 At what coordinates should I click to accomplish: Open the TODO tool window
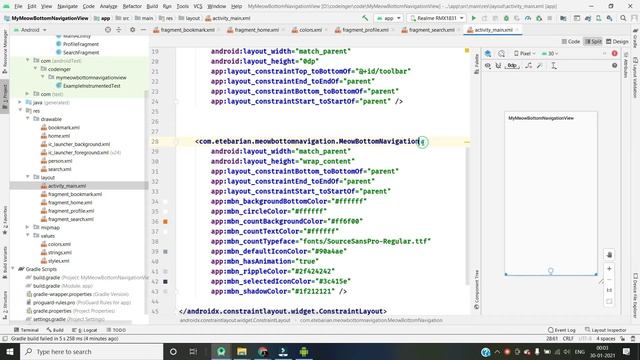coord(116,330)
